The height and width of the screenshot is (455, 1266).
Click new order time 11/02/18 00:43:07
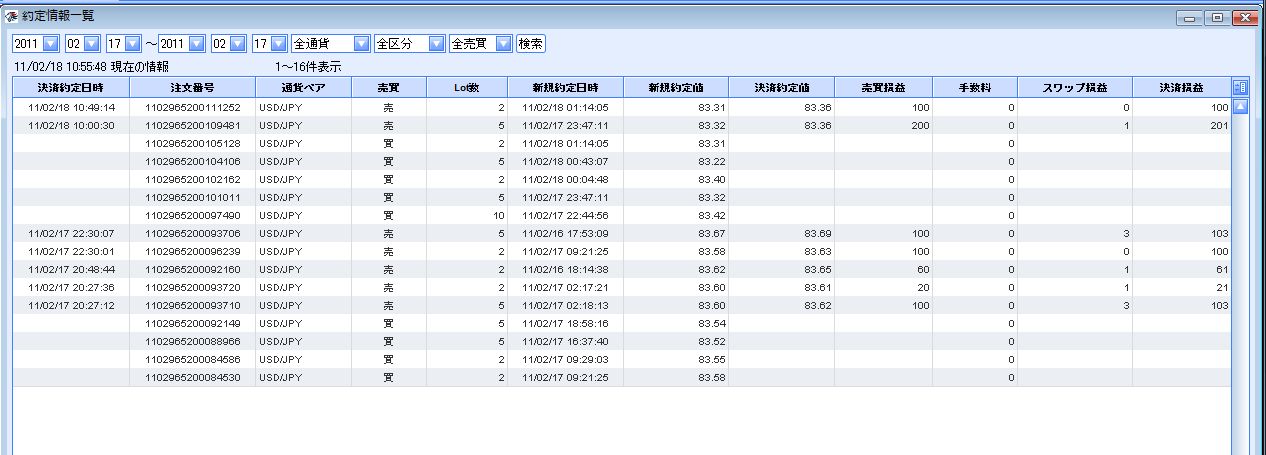(x=566, y=161)
